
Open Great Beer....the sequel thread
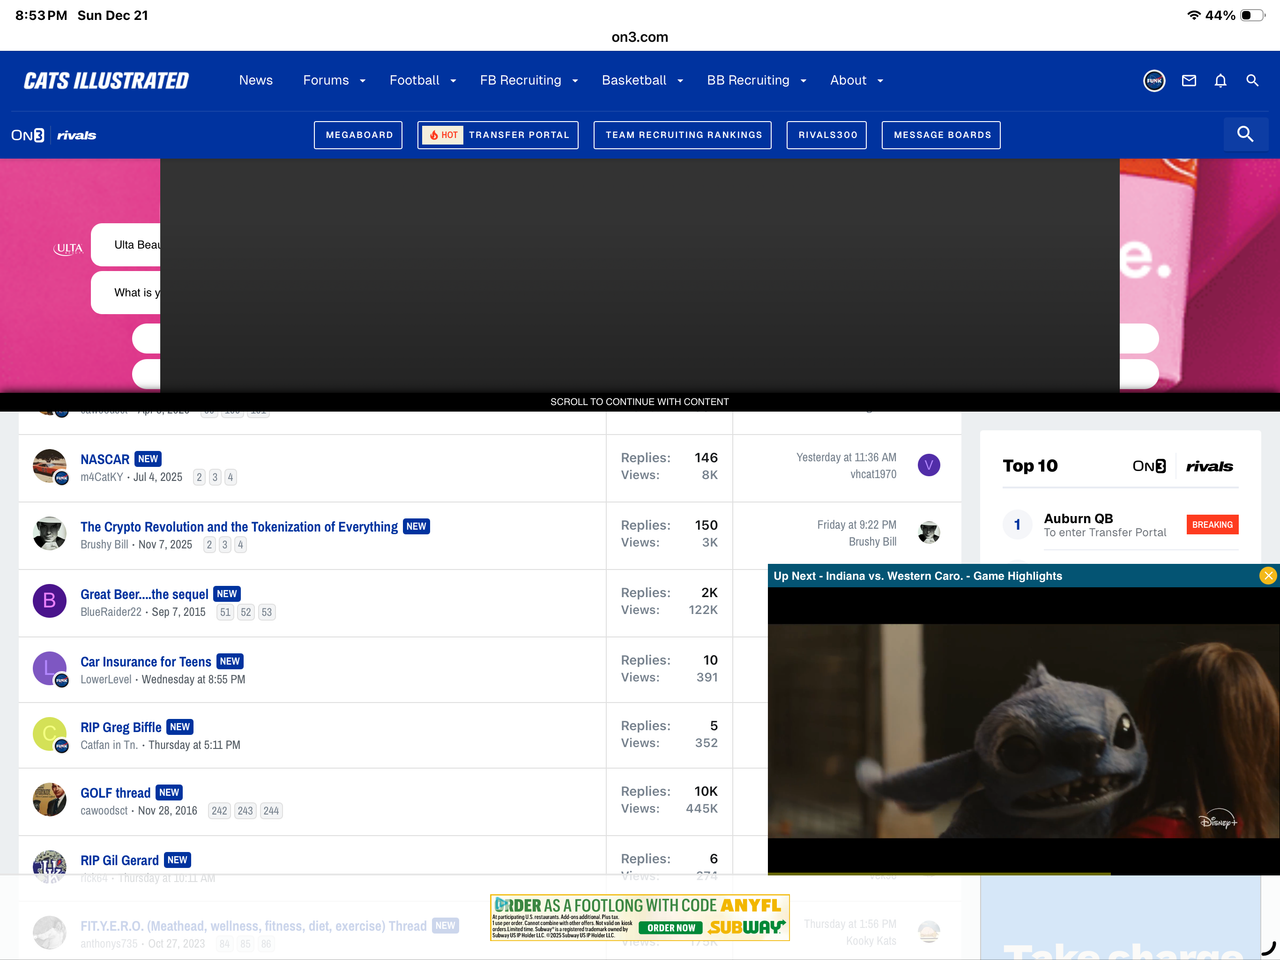(x=144, y=594)
